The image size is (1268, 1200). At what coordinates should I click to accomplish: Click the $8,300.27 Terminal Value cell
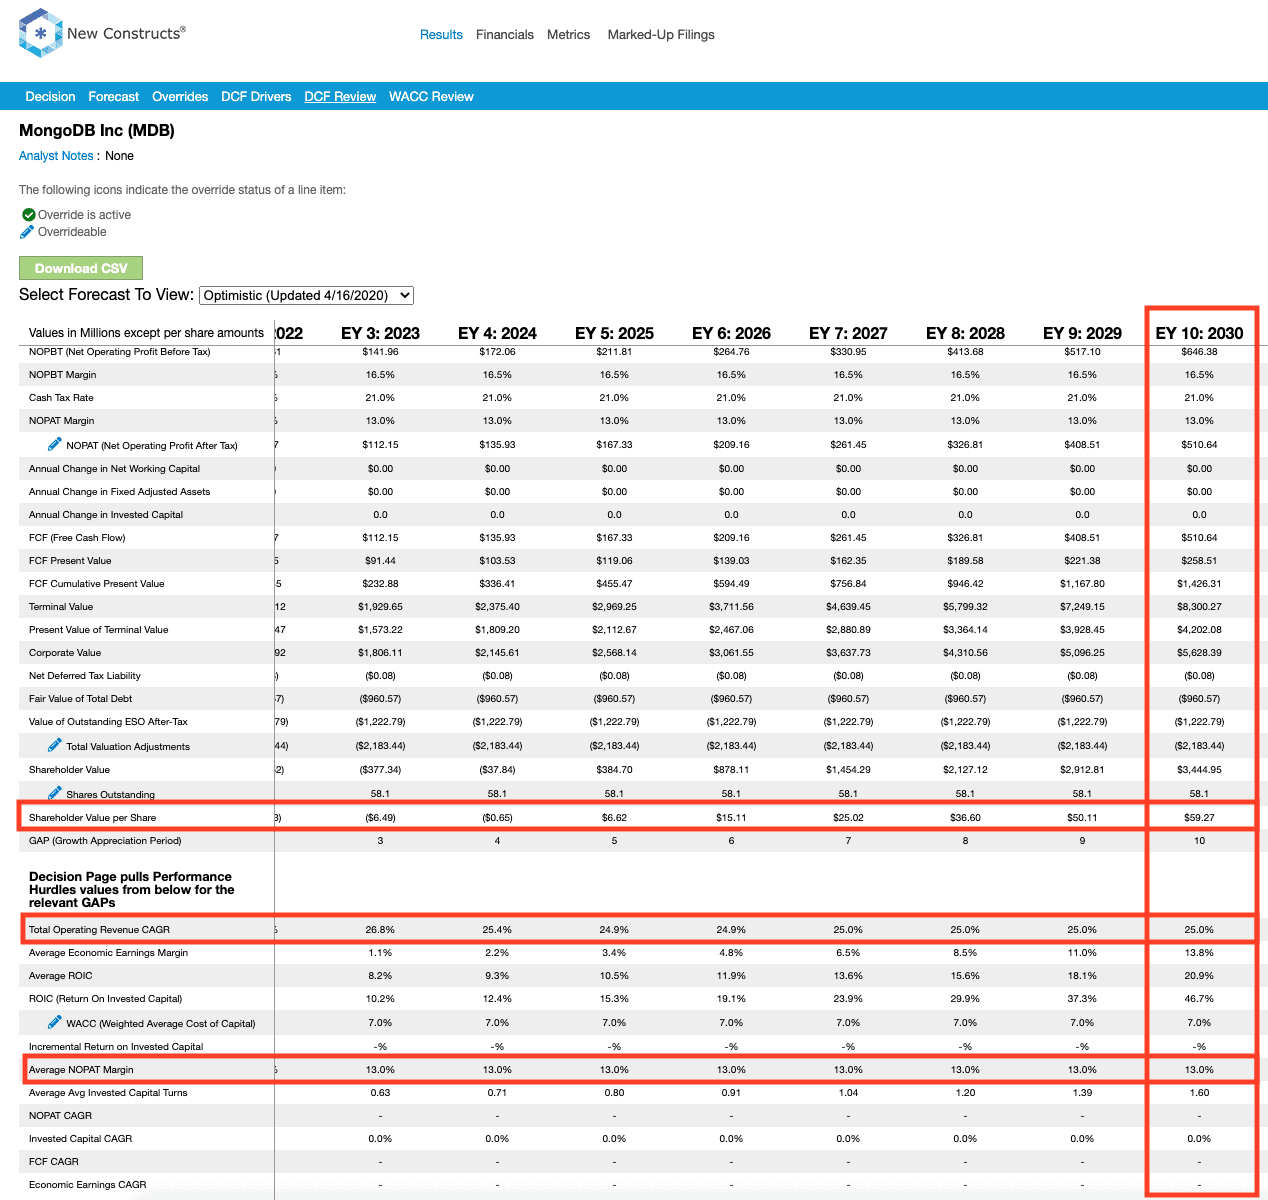(x=1199, y=607)
